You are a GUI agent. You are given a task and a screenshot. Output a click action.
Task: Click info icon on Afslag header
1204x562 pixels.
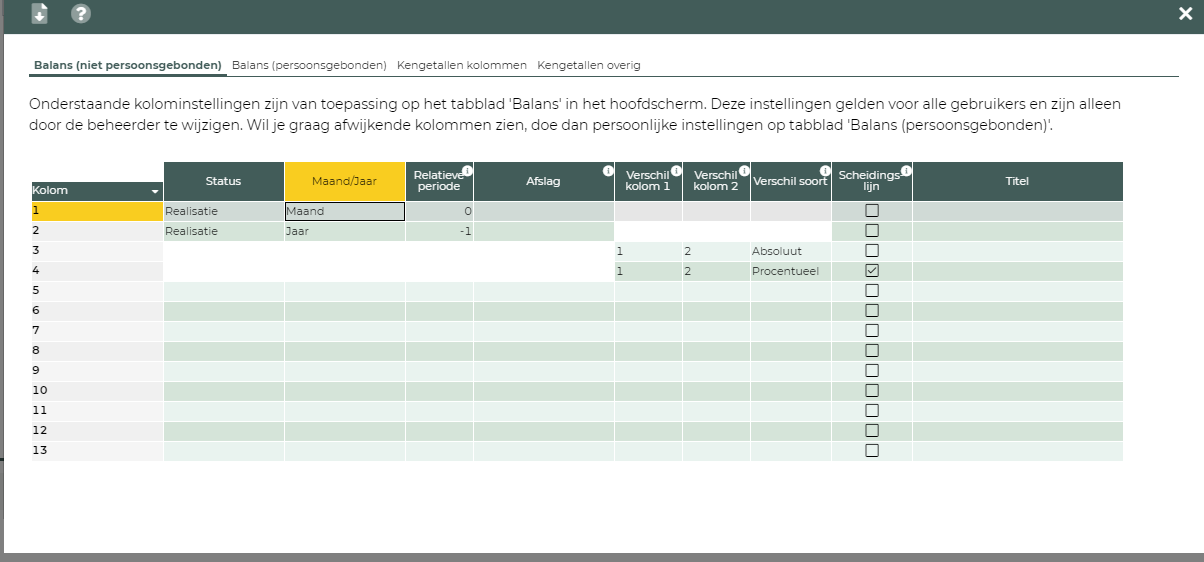click(x=608, y=171)
